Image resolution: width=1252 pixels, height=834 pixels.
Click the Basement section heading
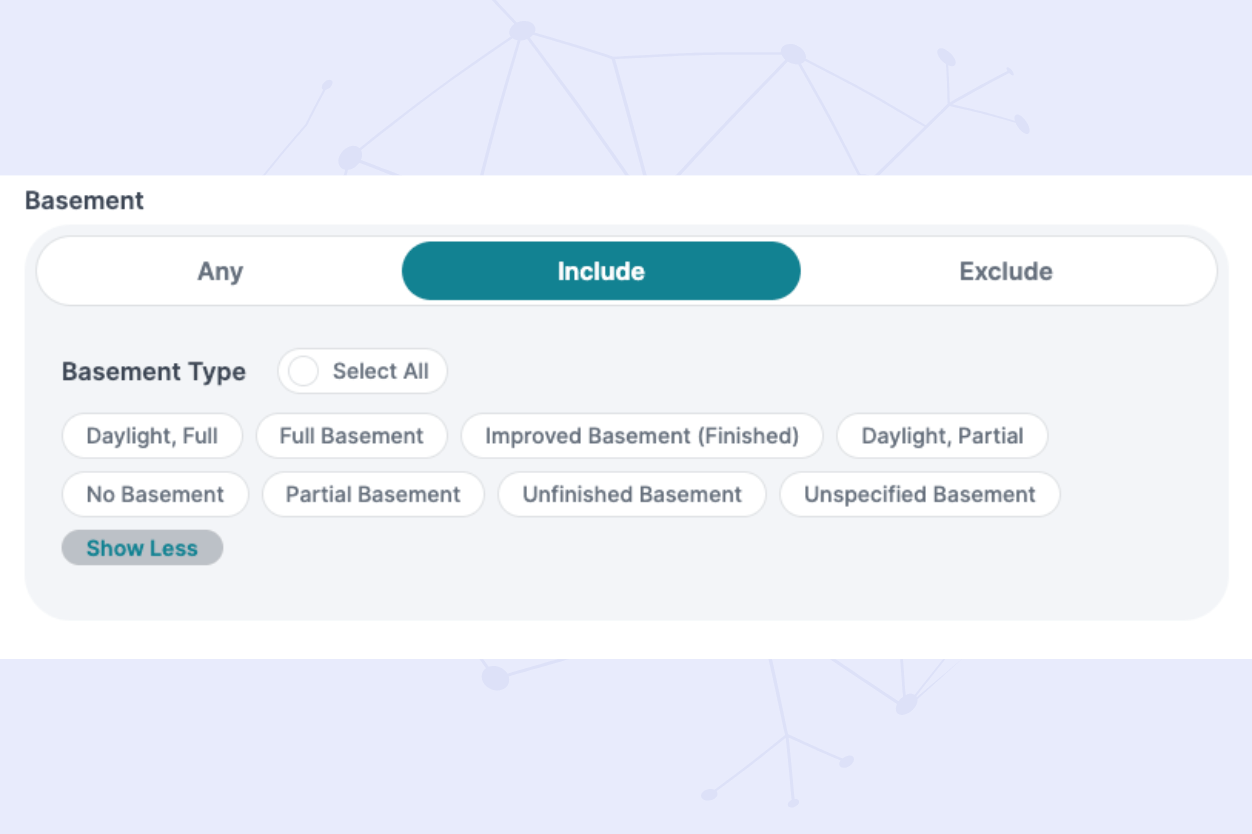84,200
